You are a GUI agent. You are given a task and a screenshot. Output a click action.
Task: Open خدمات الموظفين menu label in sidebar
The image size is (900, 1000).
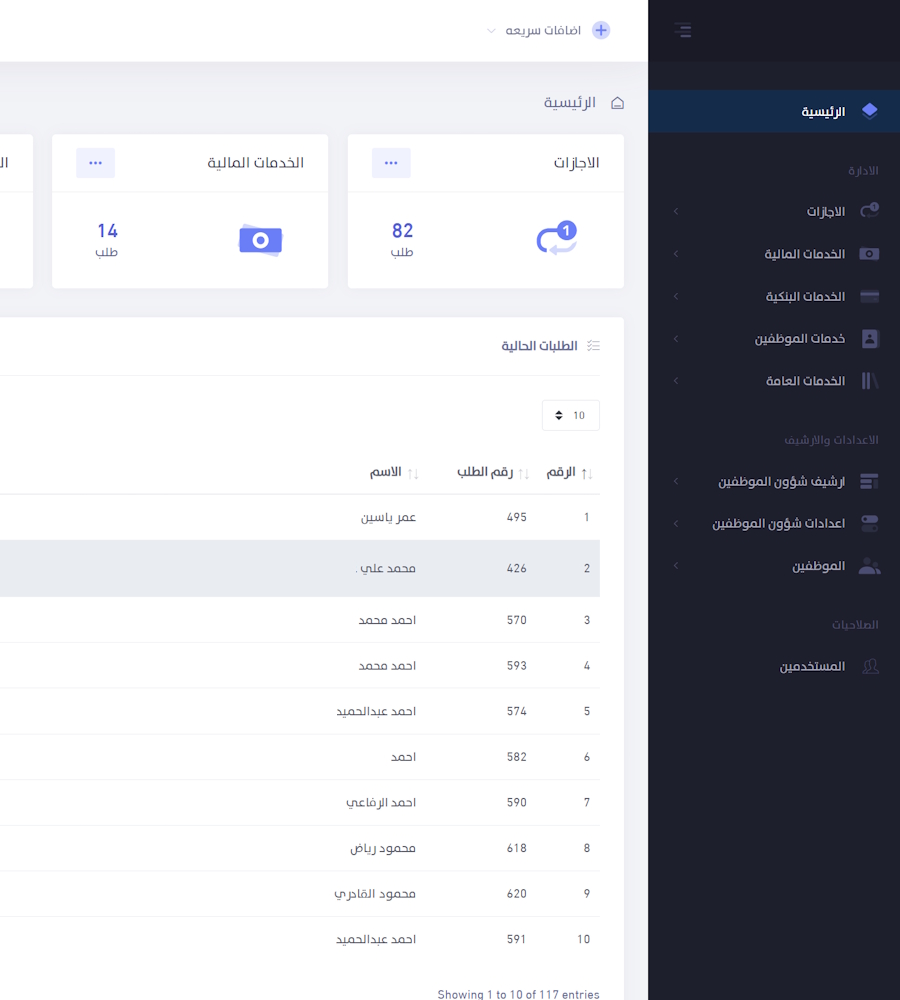800,339
